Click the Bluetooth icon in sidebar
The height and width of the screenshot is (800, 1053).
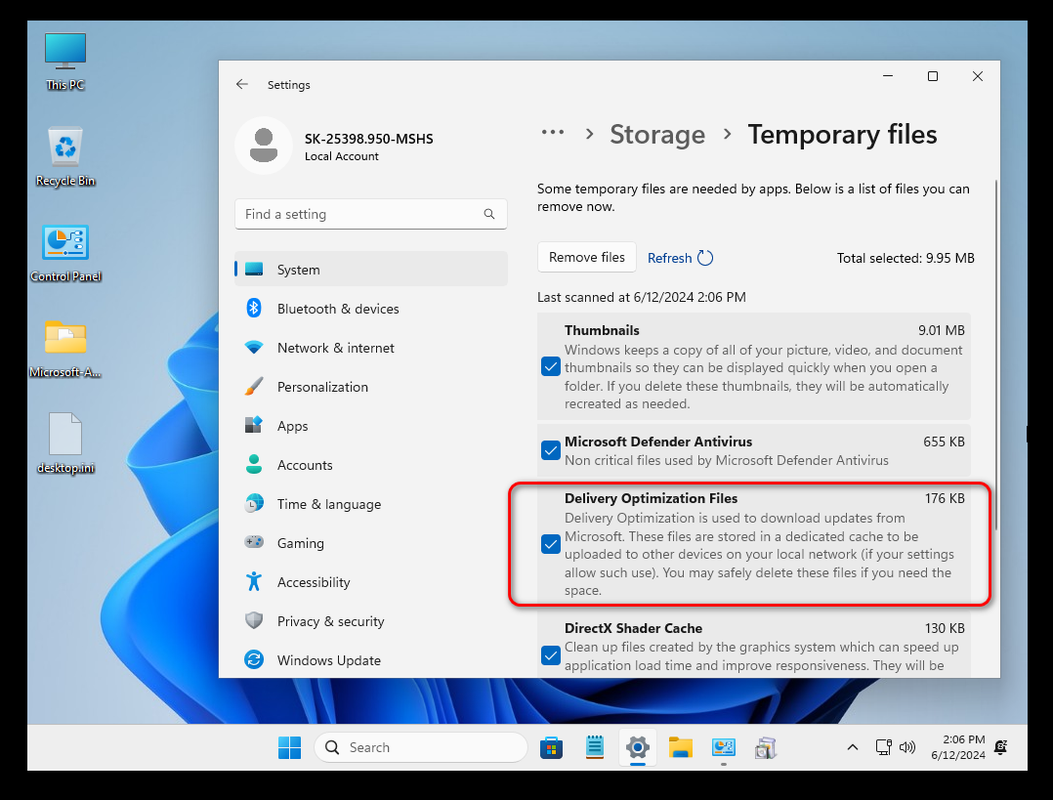(254, 308)
